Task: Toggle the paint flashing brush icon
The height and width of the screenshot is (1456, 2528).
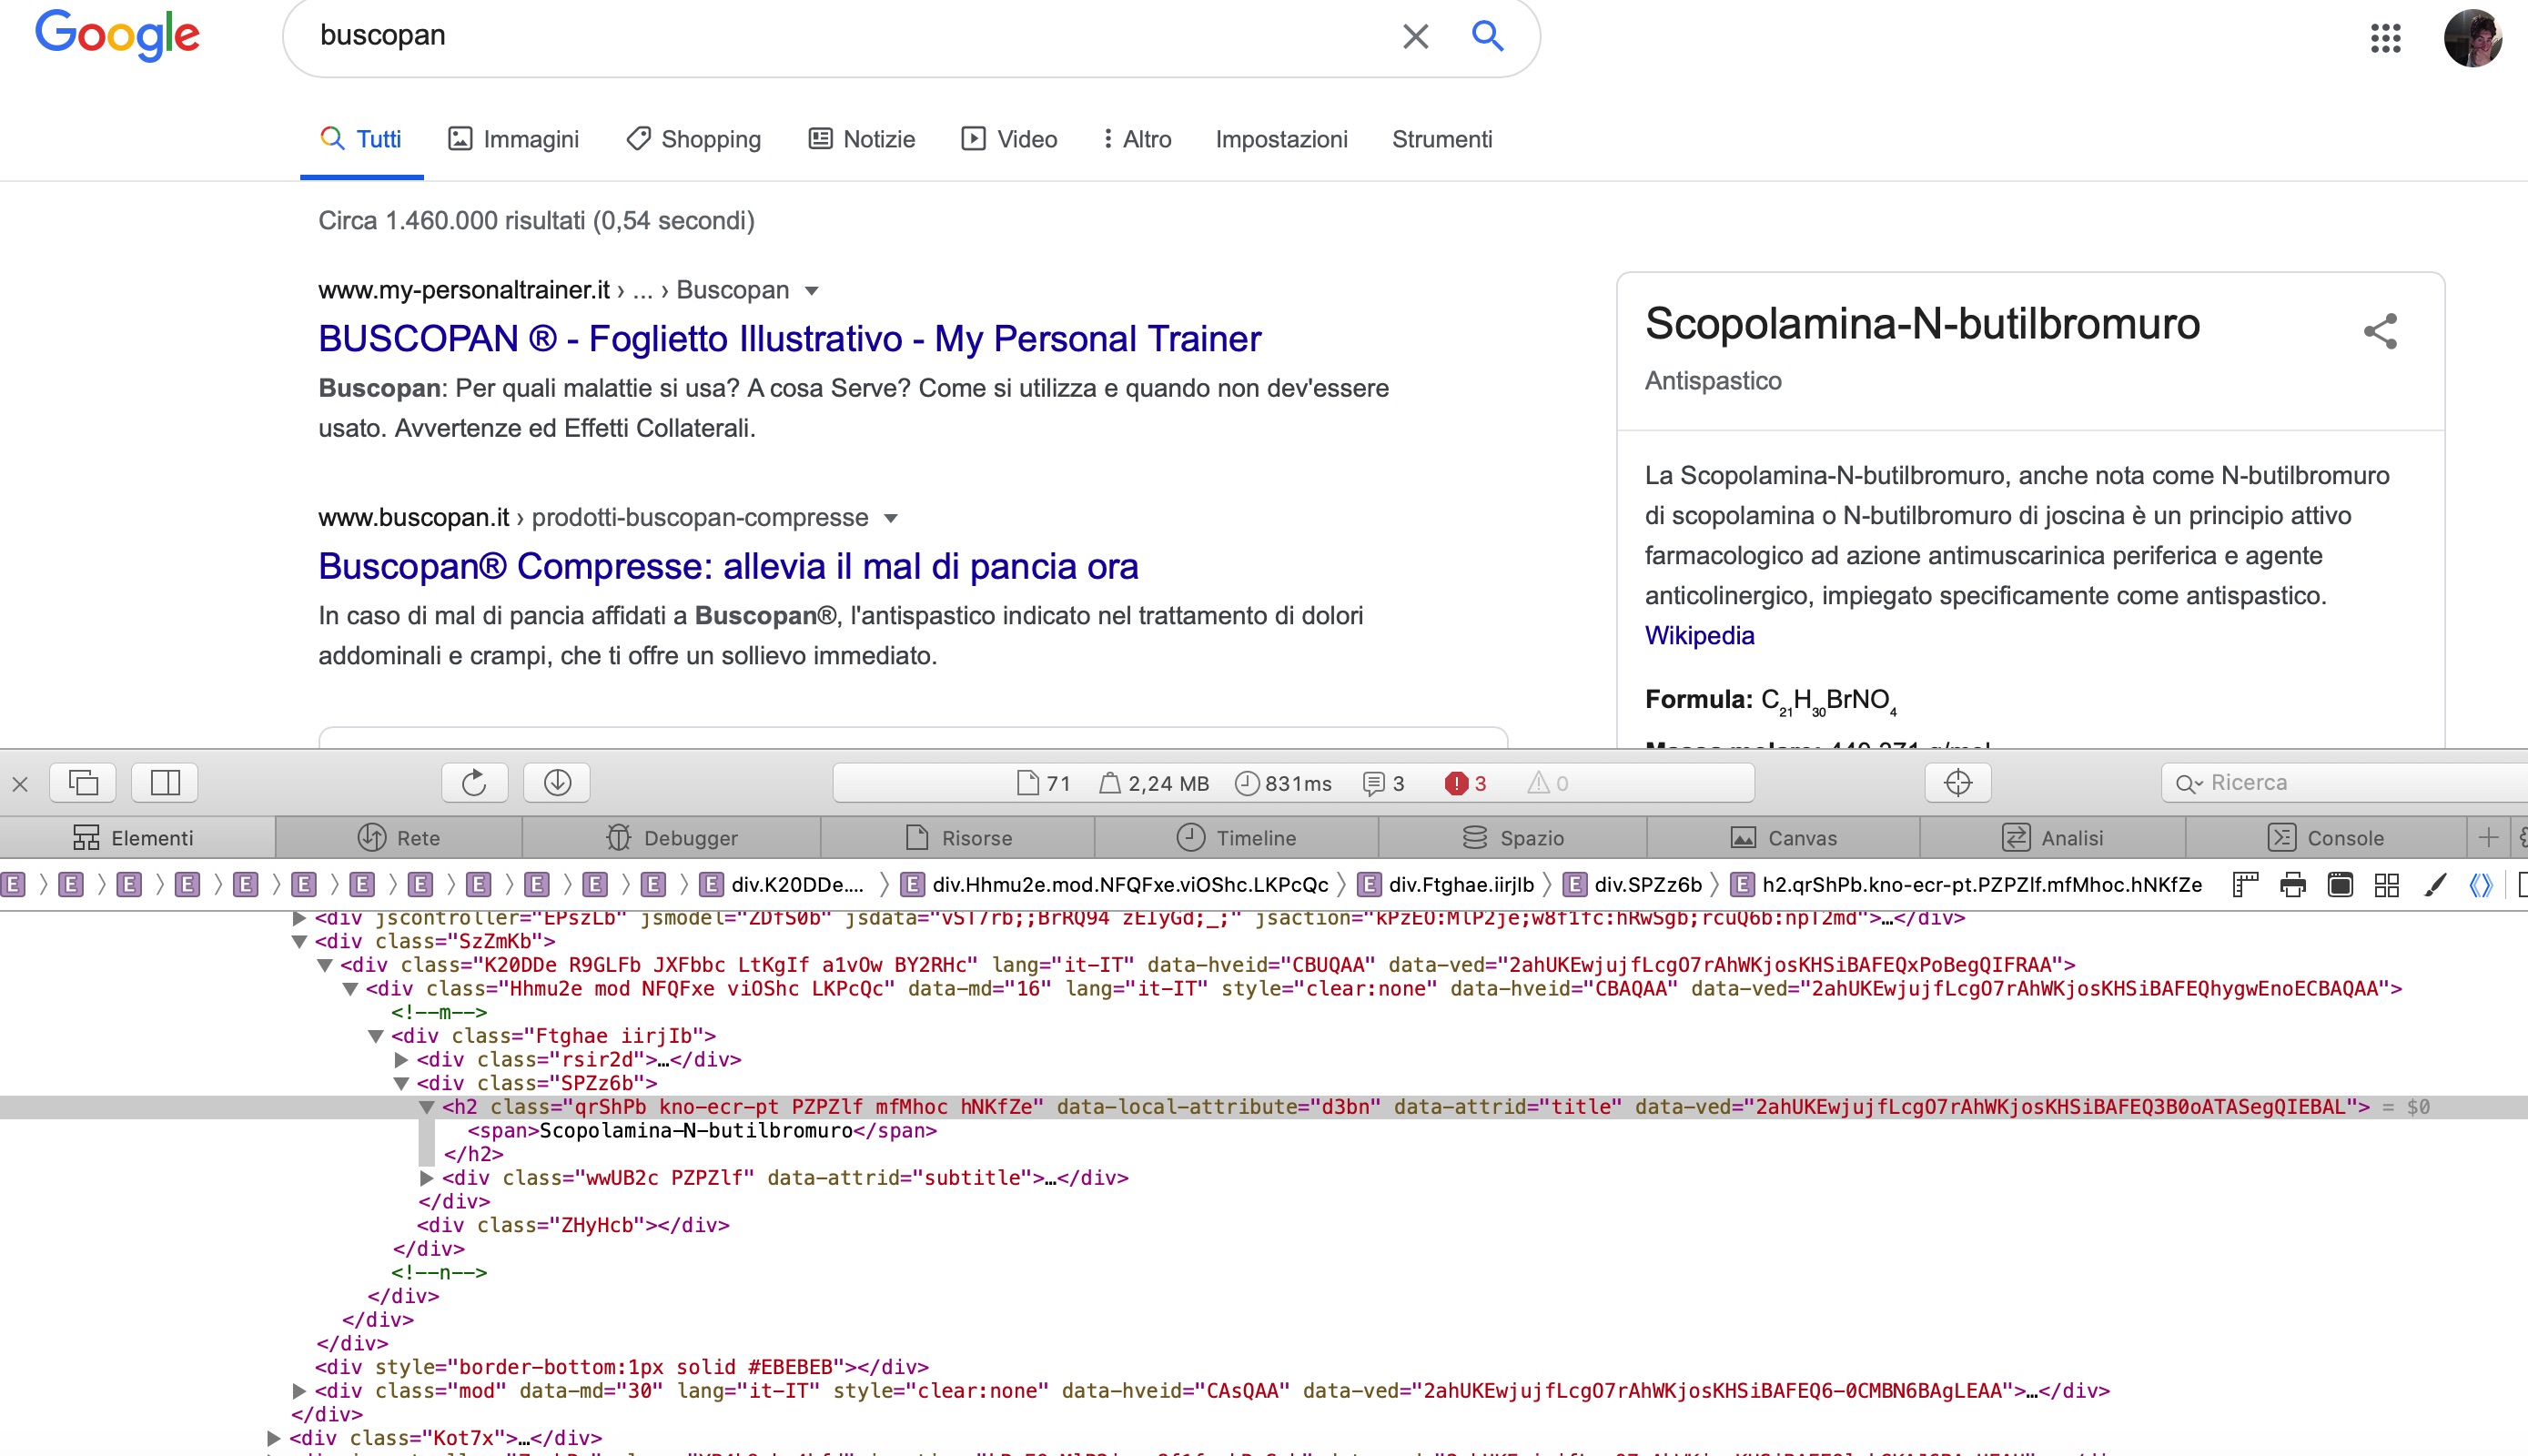Action: point(2435,885)
